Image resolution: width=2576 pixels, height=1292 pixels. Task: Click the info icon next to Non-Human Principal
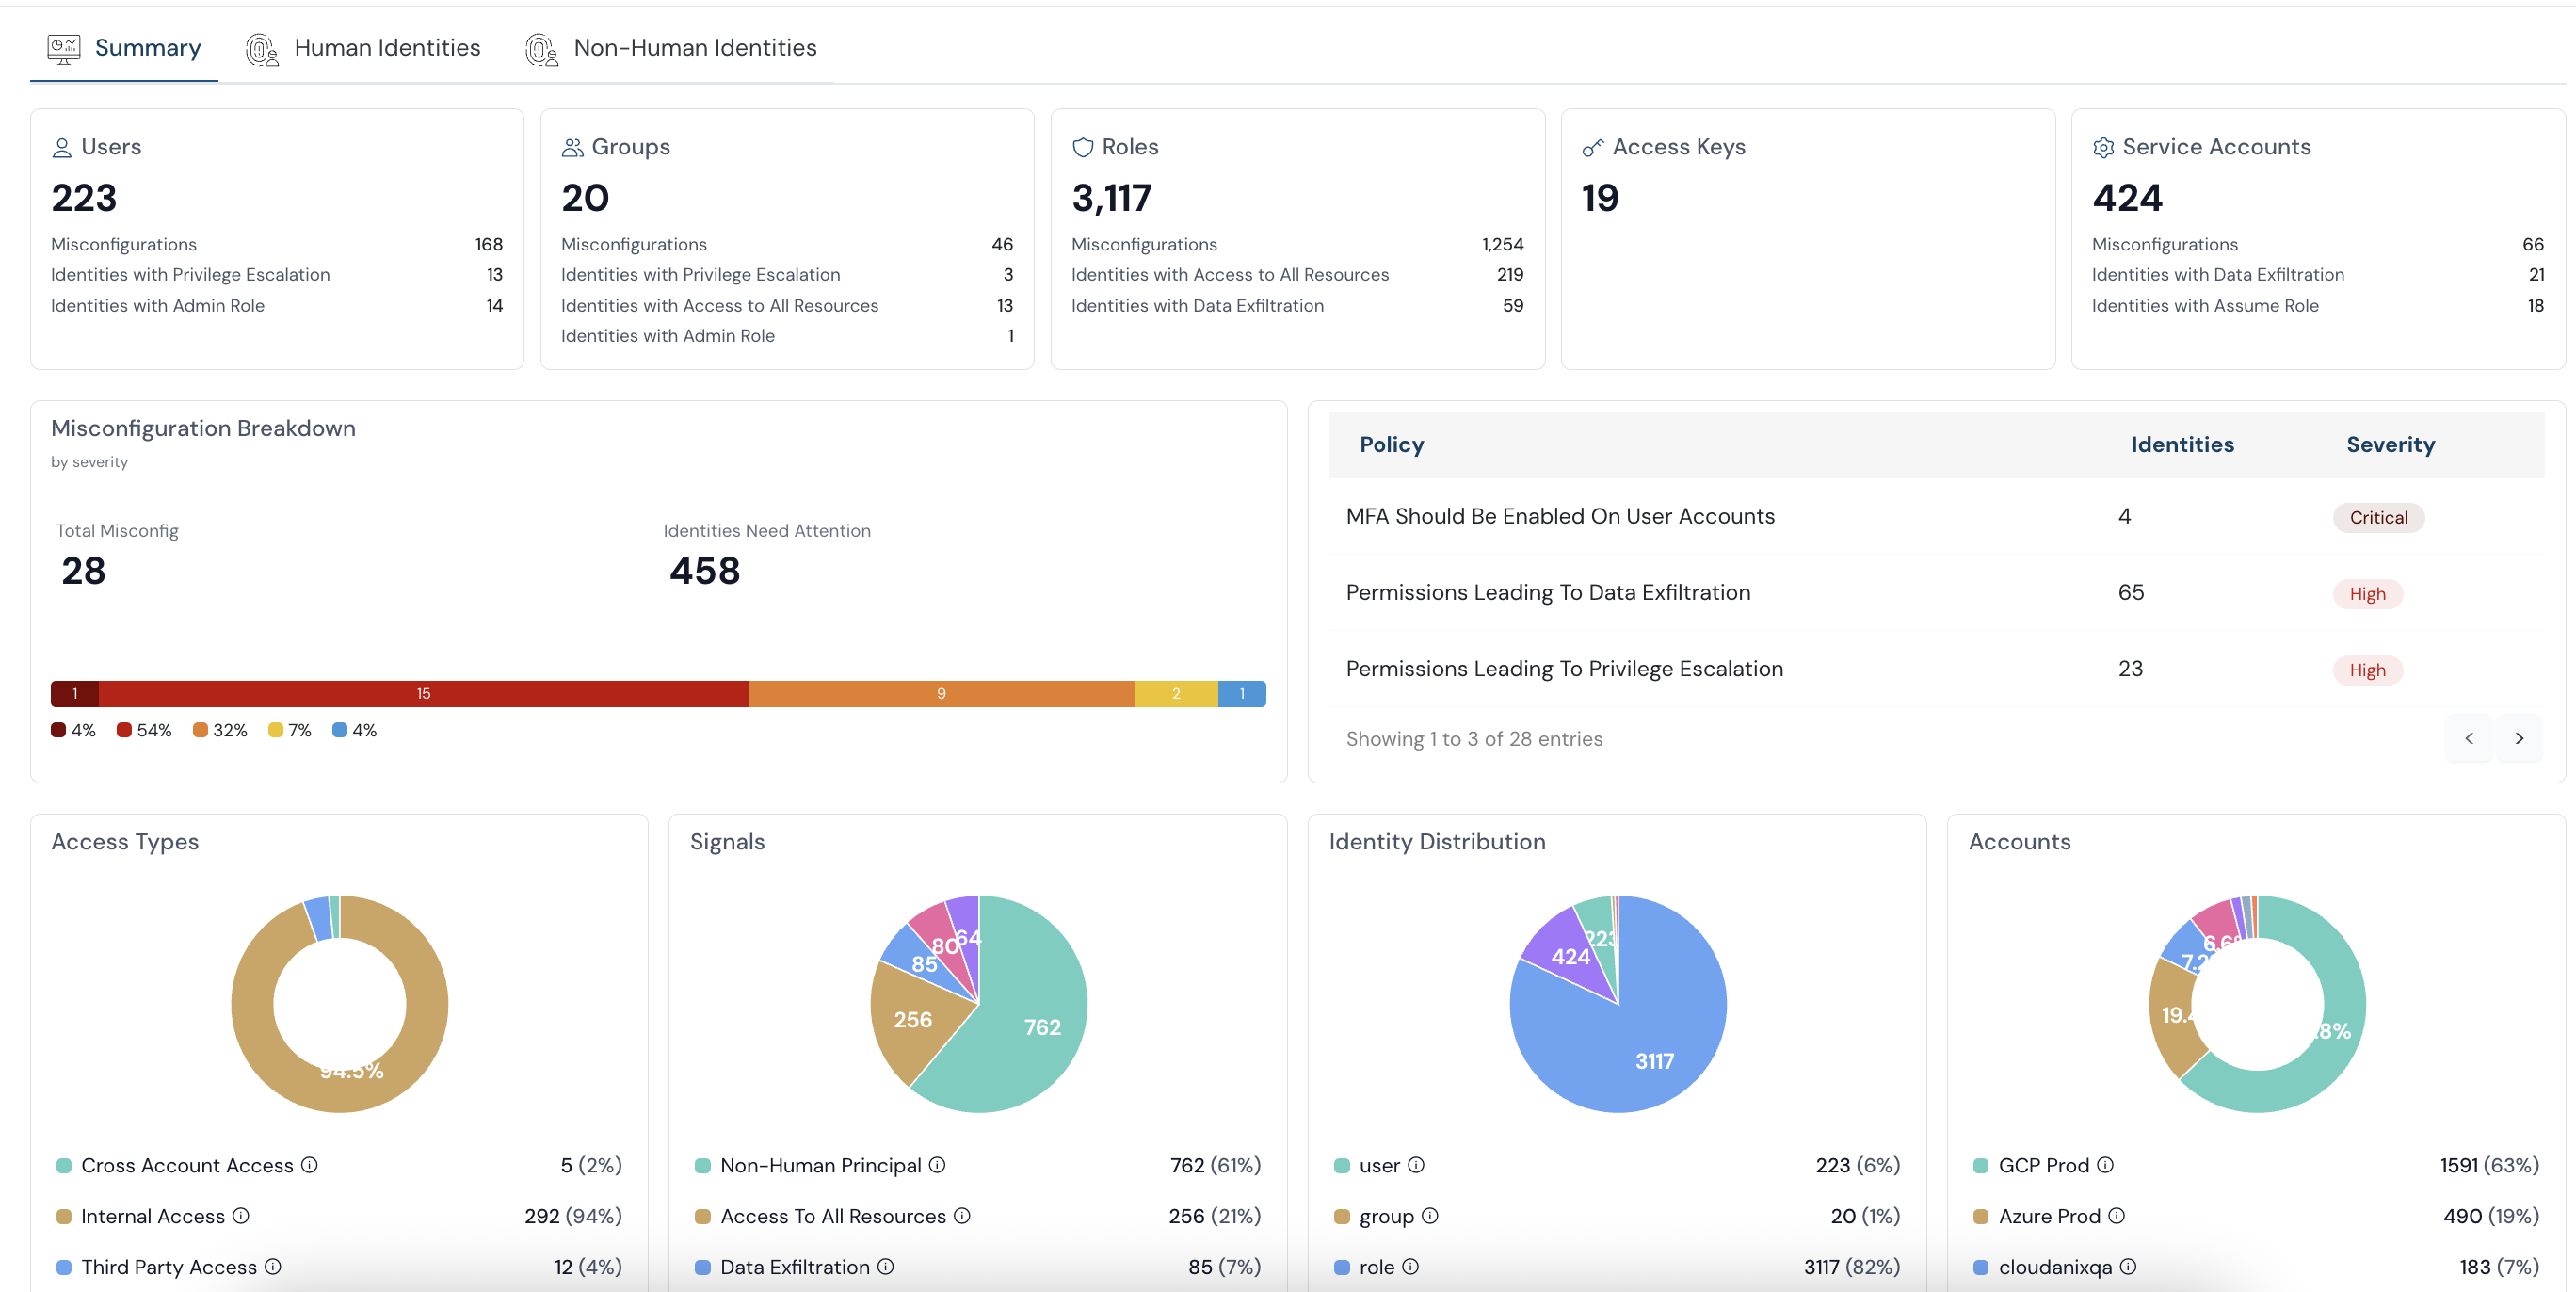point(936,1164)
